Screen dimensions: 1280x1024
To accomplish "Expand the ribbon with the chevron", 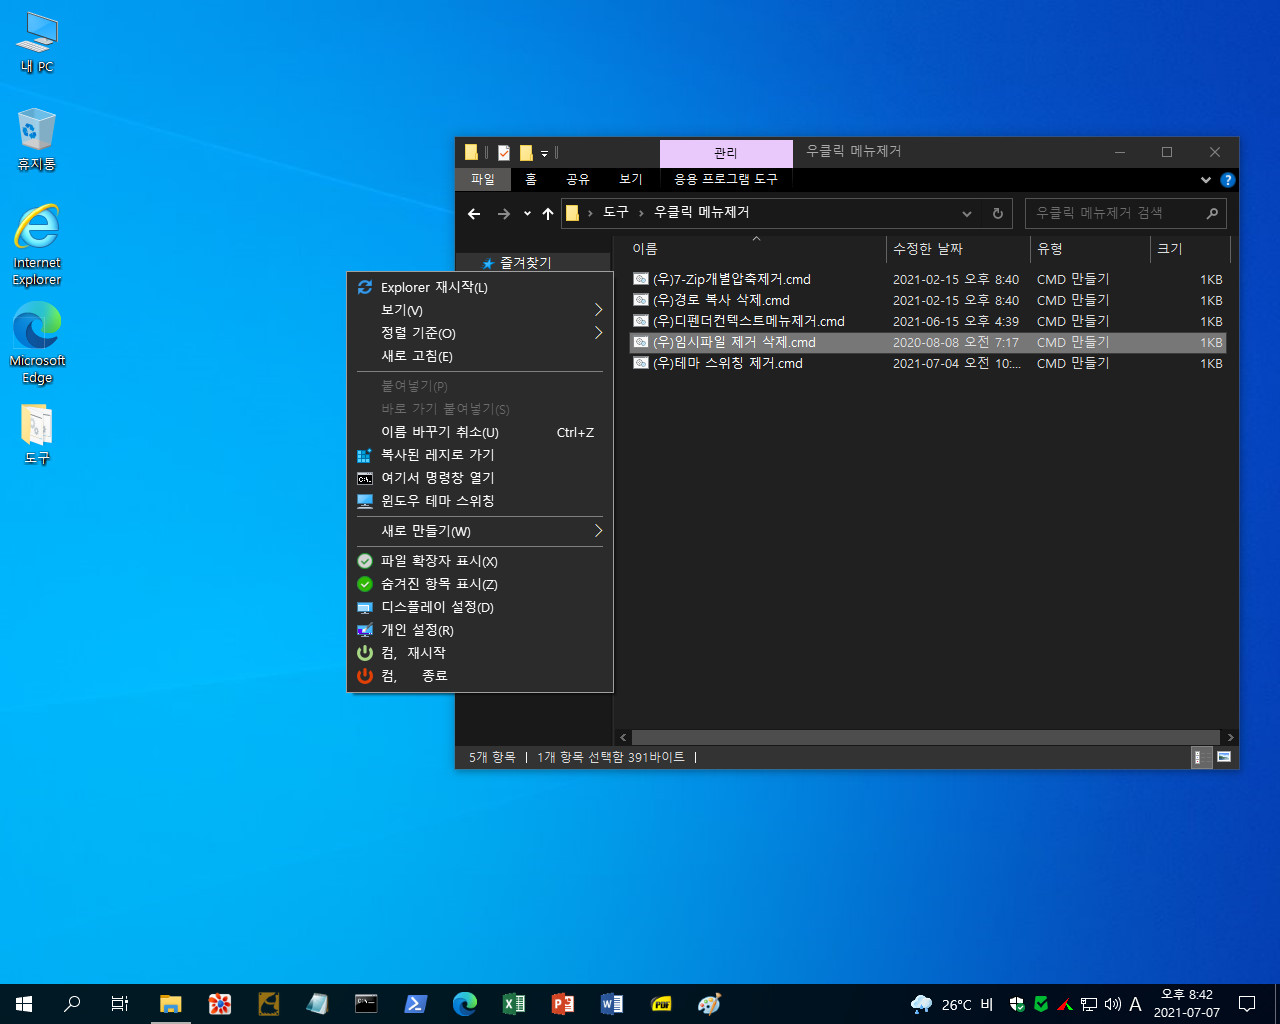I will (1206, 180).
